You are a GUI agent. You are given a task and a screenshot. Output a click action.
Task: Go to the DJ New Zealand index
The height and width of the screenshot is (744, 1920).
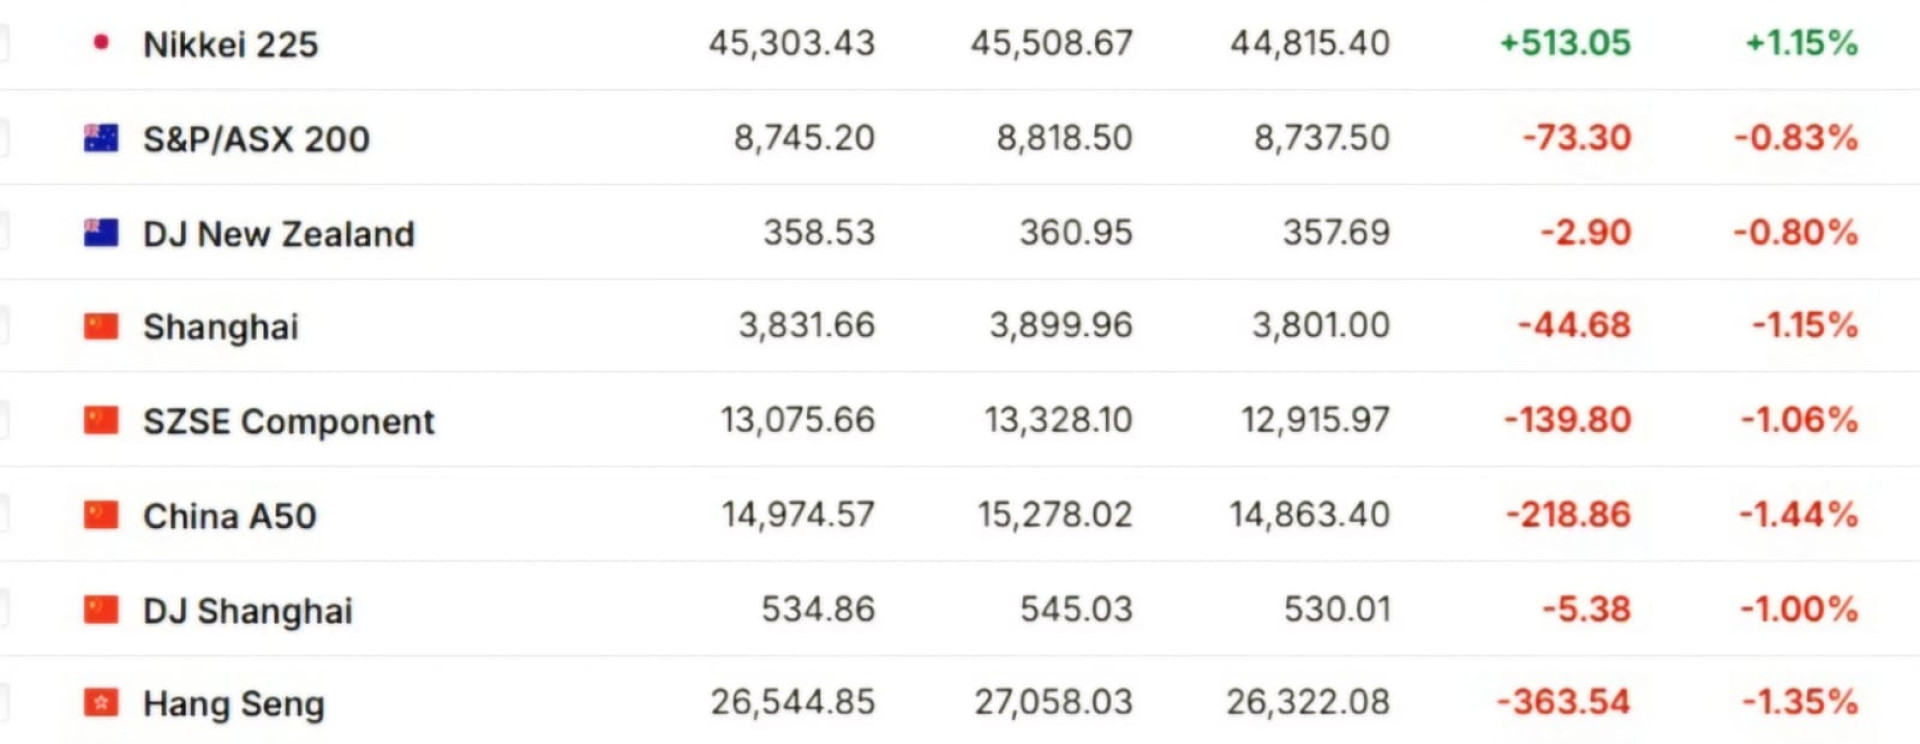pos(278,234)
